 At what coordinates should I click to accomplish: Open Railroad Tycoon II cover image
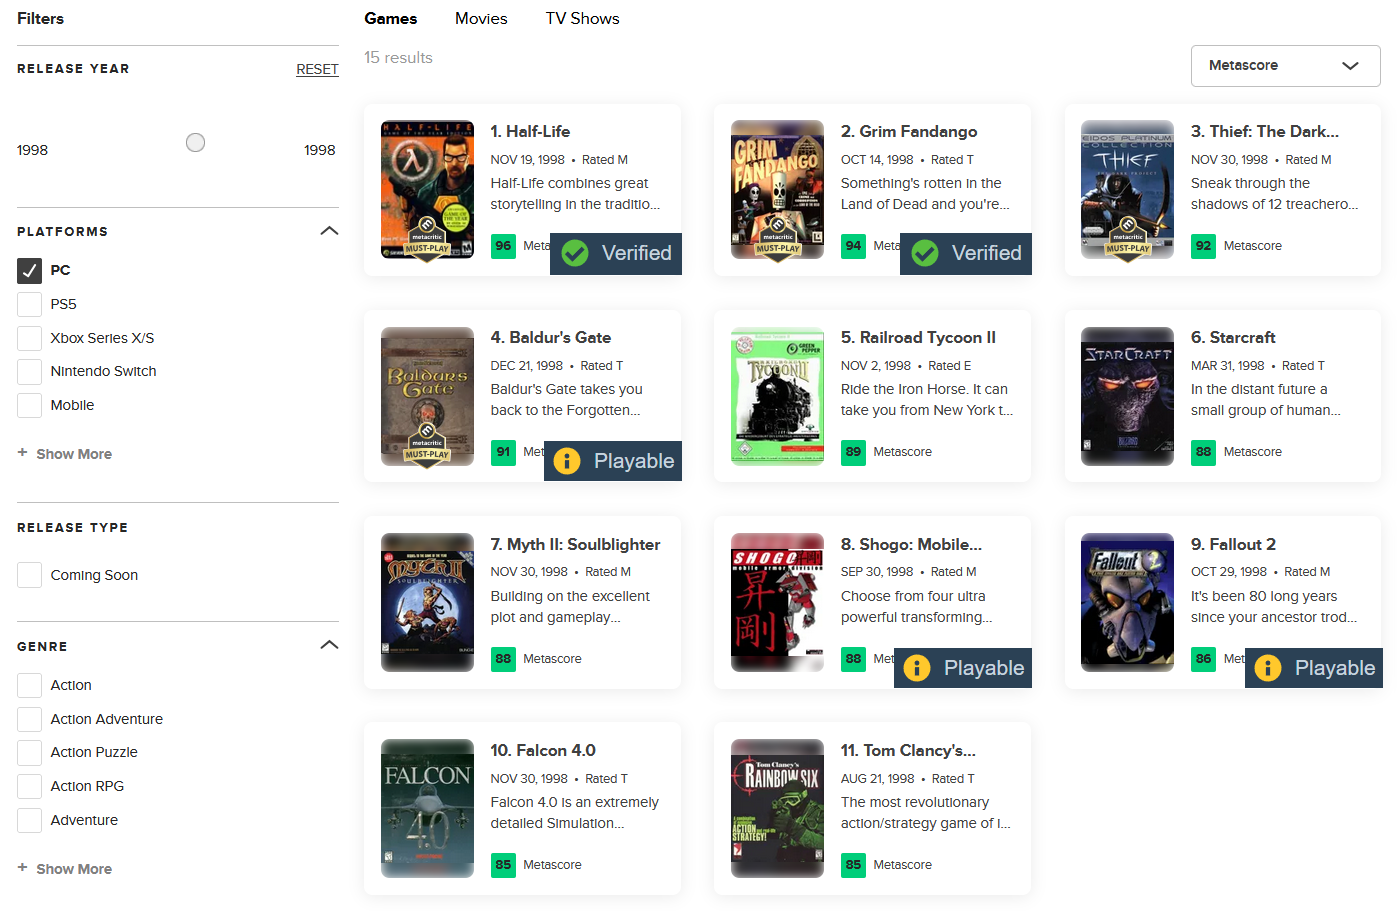[x=777, y=396]
